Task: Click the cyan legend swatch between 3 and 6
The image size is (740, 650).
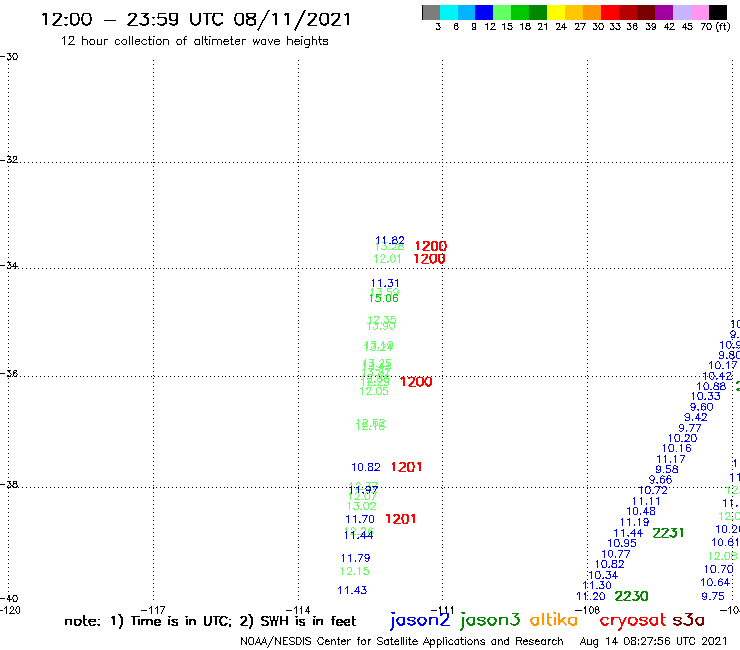Action: [x=449, y=12]
